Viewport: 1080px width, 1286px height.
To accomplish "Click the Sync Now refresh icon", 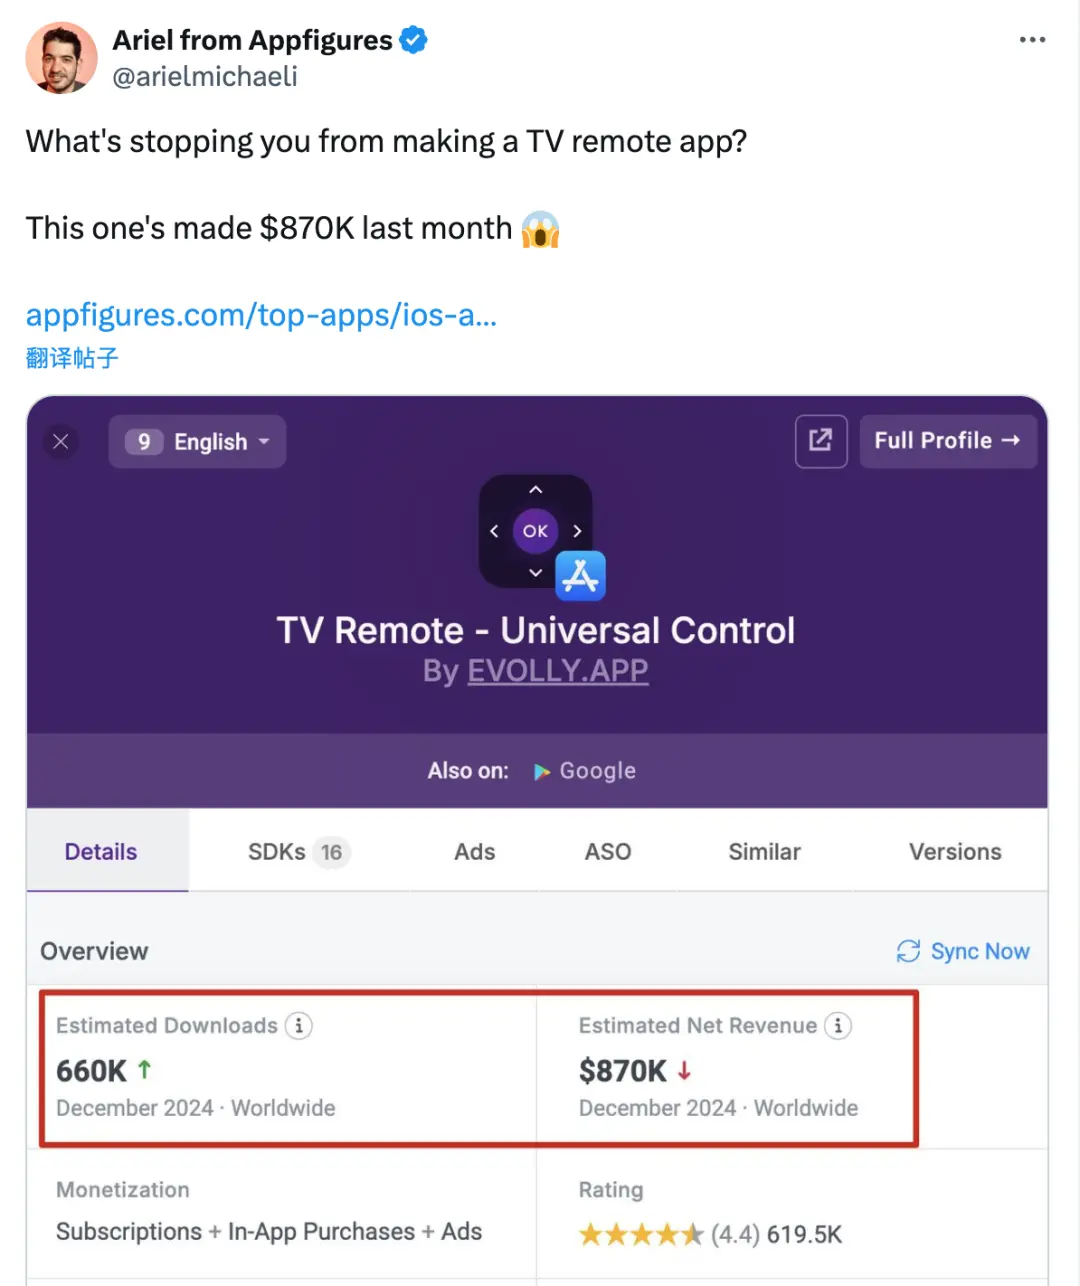I will coord(908,951).
